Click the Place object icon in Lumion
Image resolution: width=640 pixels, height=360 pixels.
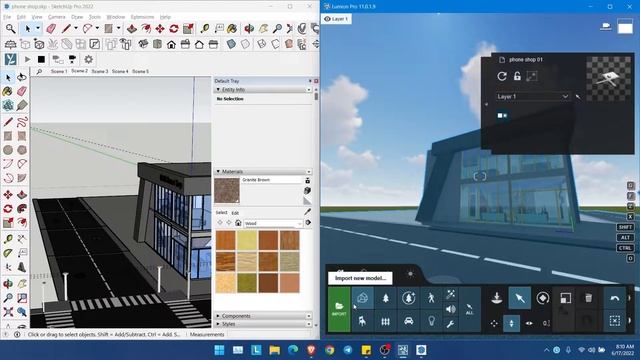tap(497, 298)
